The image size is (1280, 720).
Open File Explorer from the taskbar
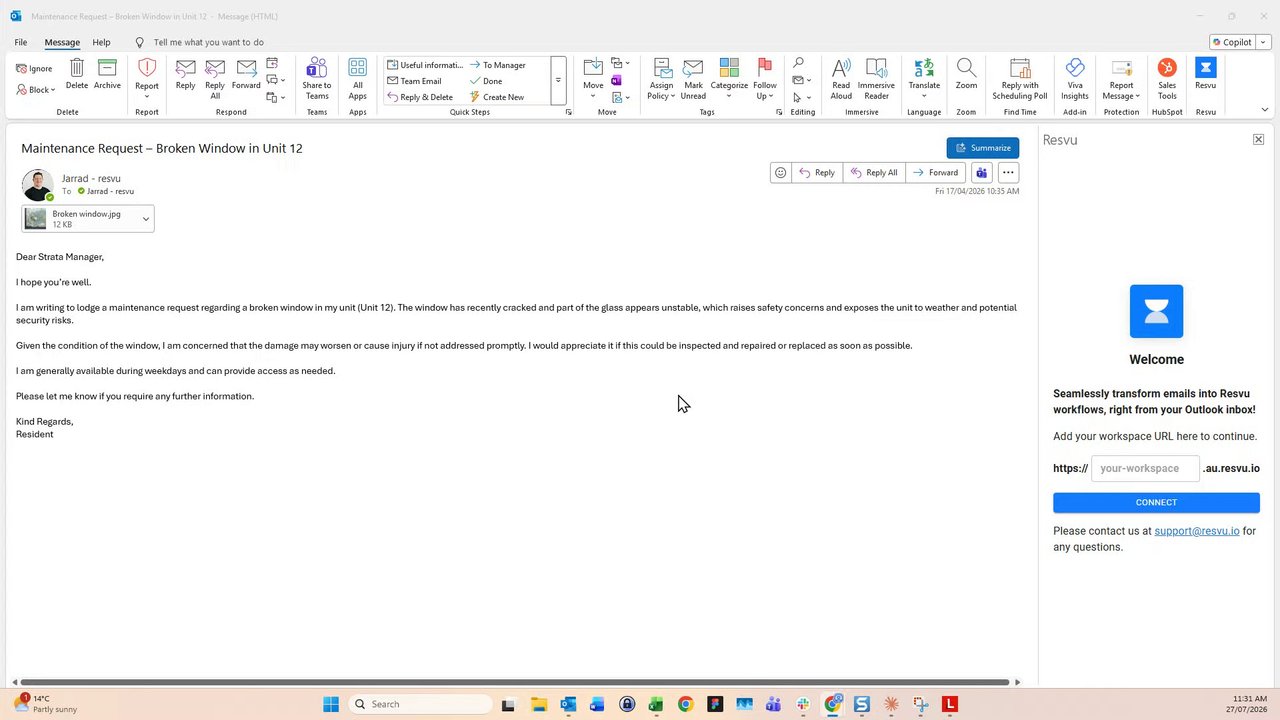click(x=538, y=704)
